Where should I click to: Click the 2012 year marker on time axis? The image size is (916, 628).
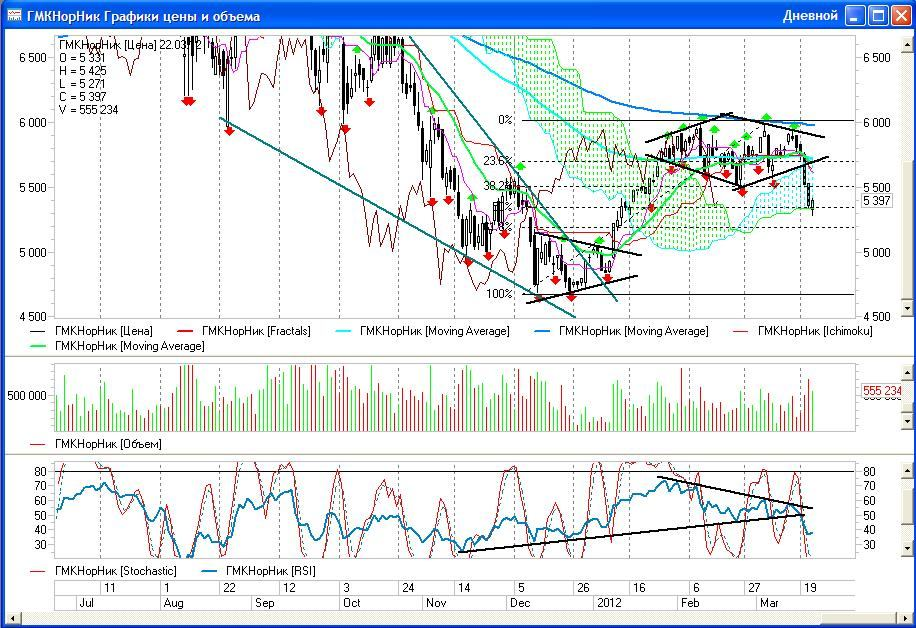coord(610,603)
